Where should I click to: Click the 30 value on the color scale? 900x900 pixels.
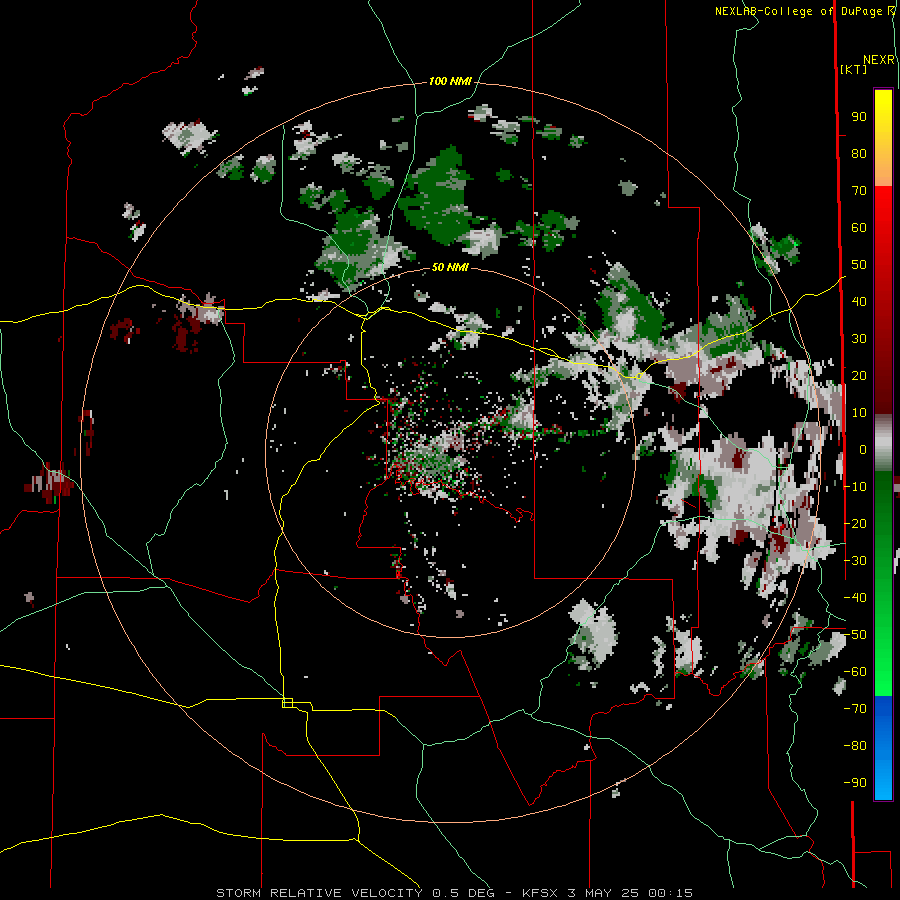coord(859,339)
